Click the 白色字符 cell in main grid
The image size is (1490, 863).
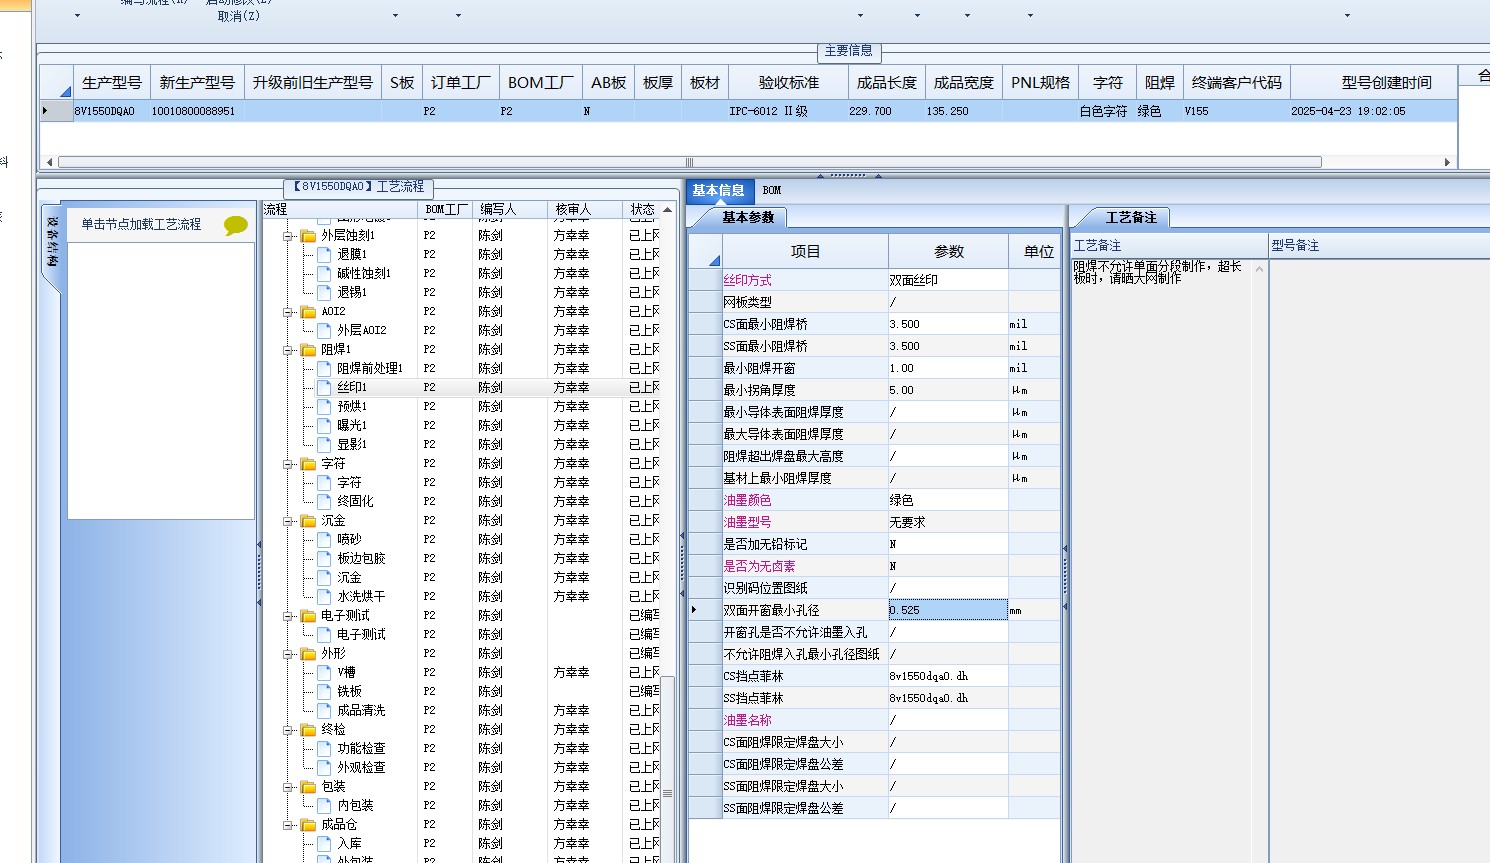pyautogui.click(x=1107, y=111)
